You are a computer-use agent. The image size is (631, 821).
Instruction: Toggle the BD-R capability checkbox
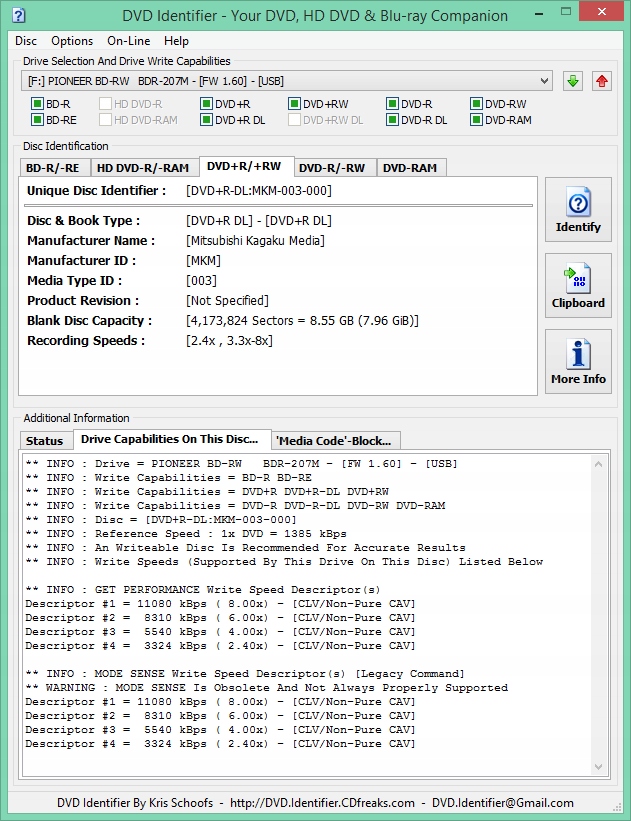click(x=37, y=104)
